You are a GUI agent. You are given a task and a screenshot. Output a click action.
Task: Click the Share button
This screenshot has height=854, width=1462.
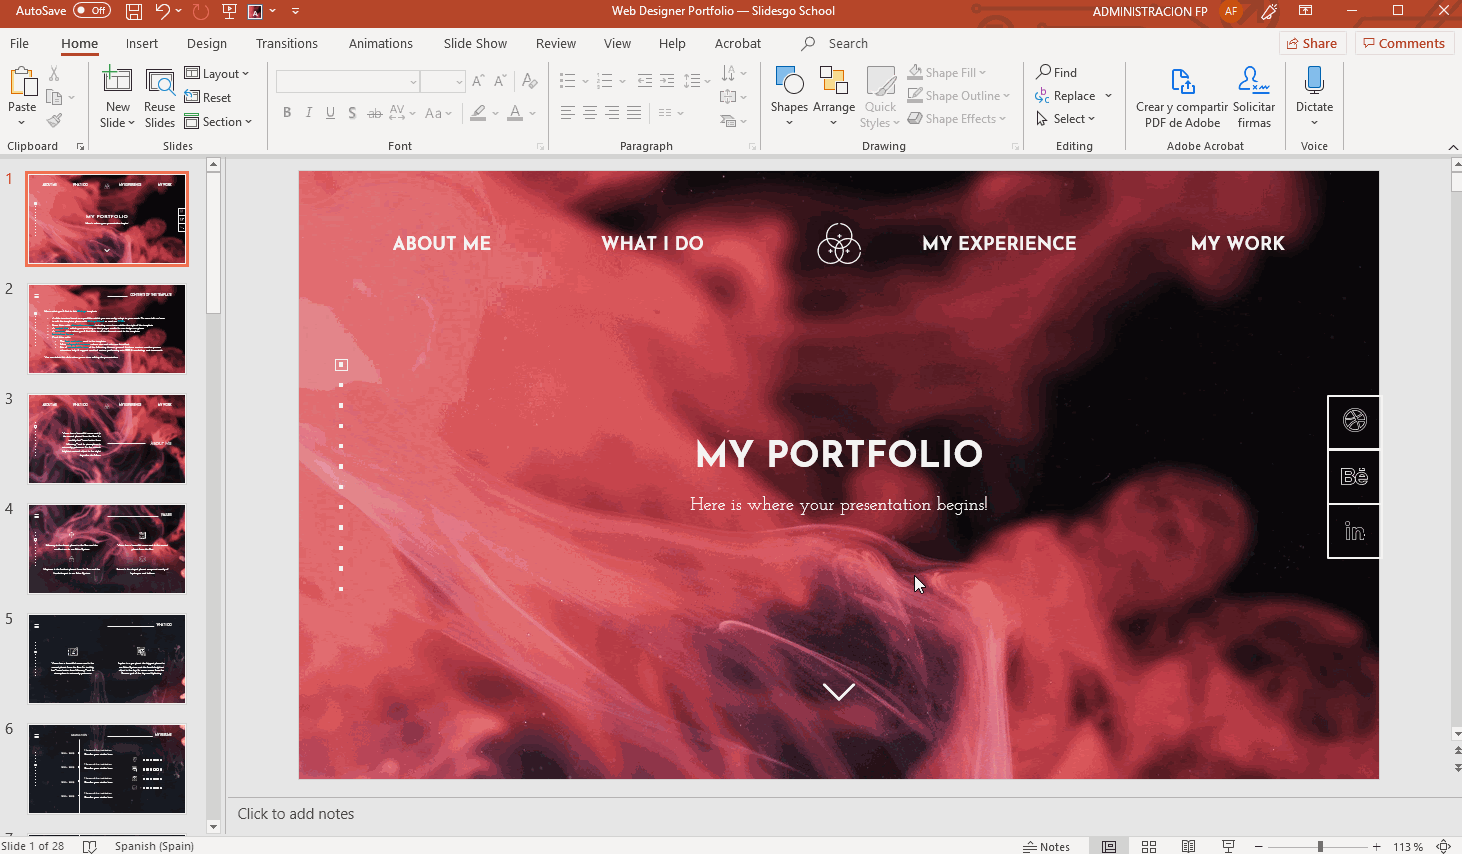[x=1311, y=43]
